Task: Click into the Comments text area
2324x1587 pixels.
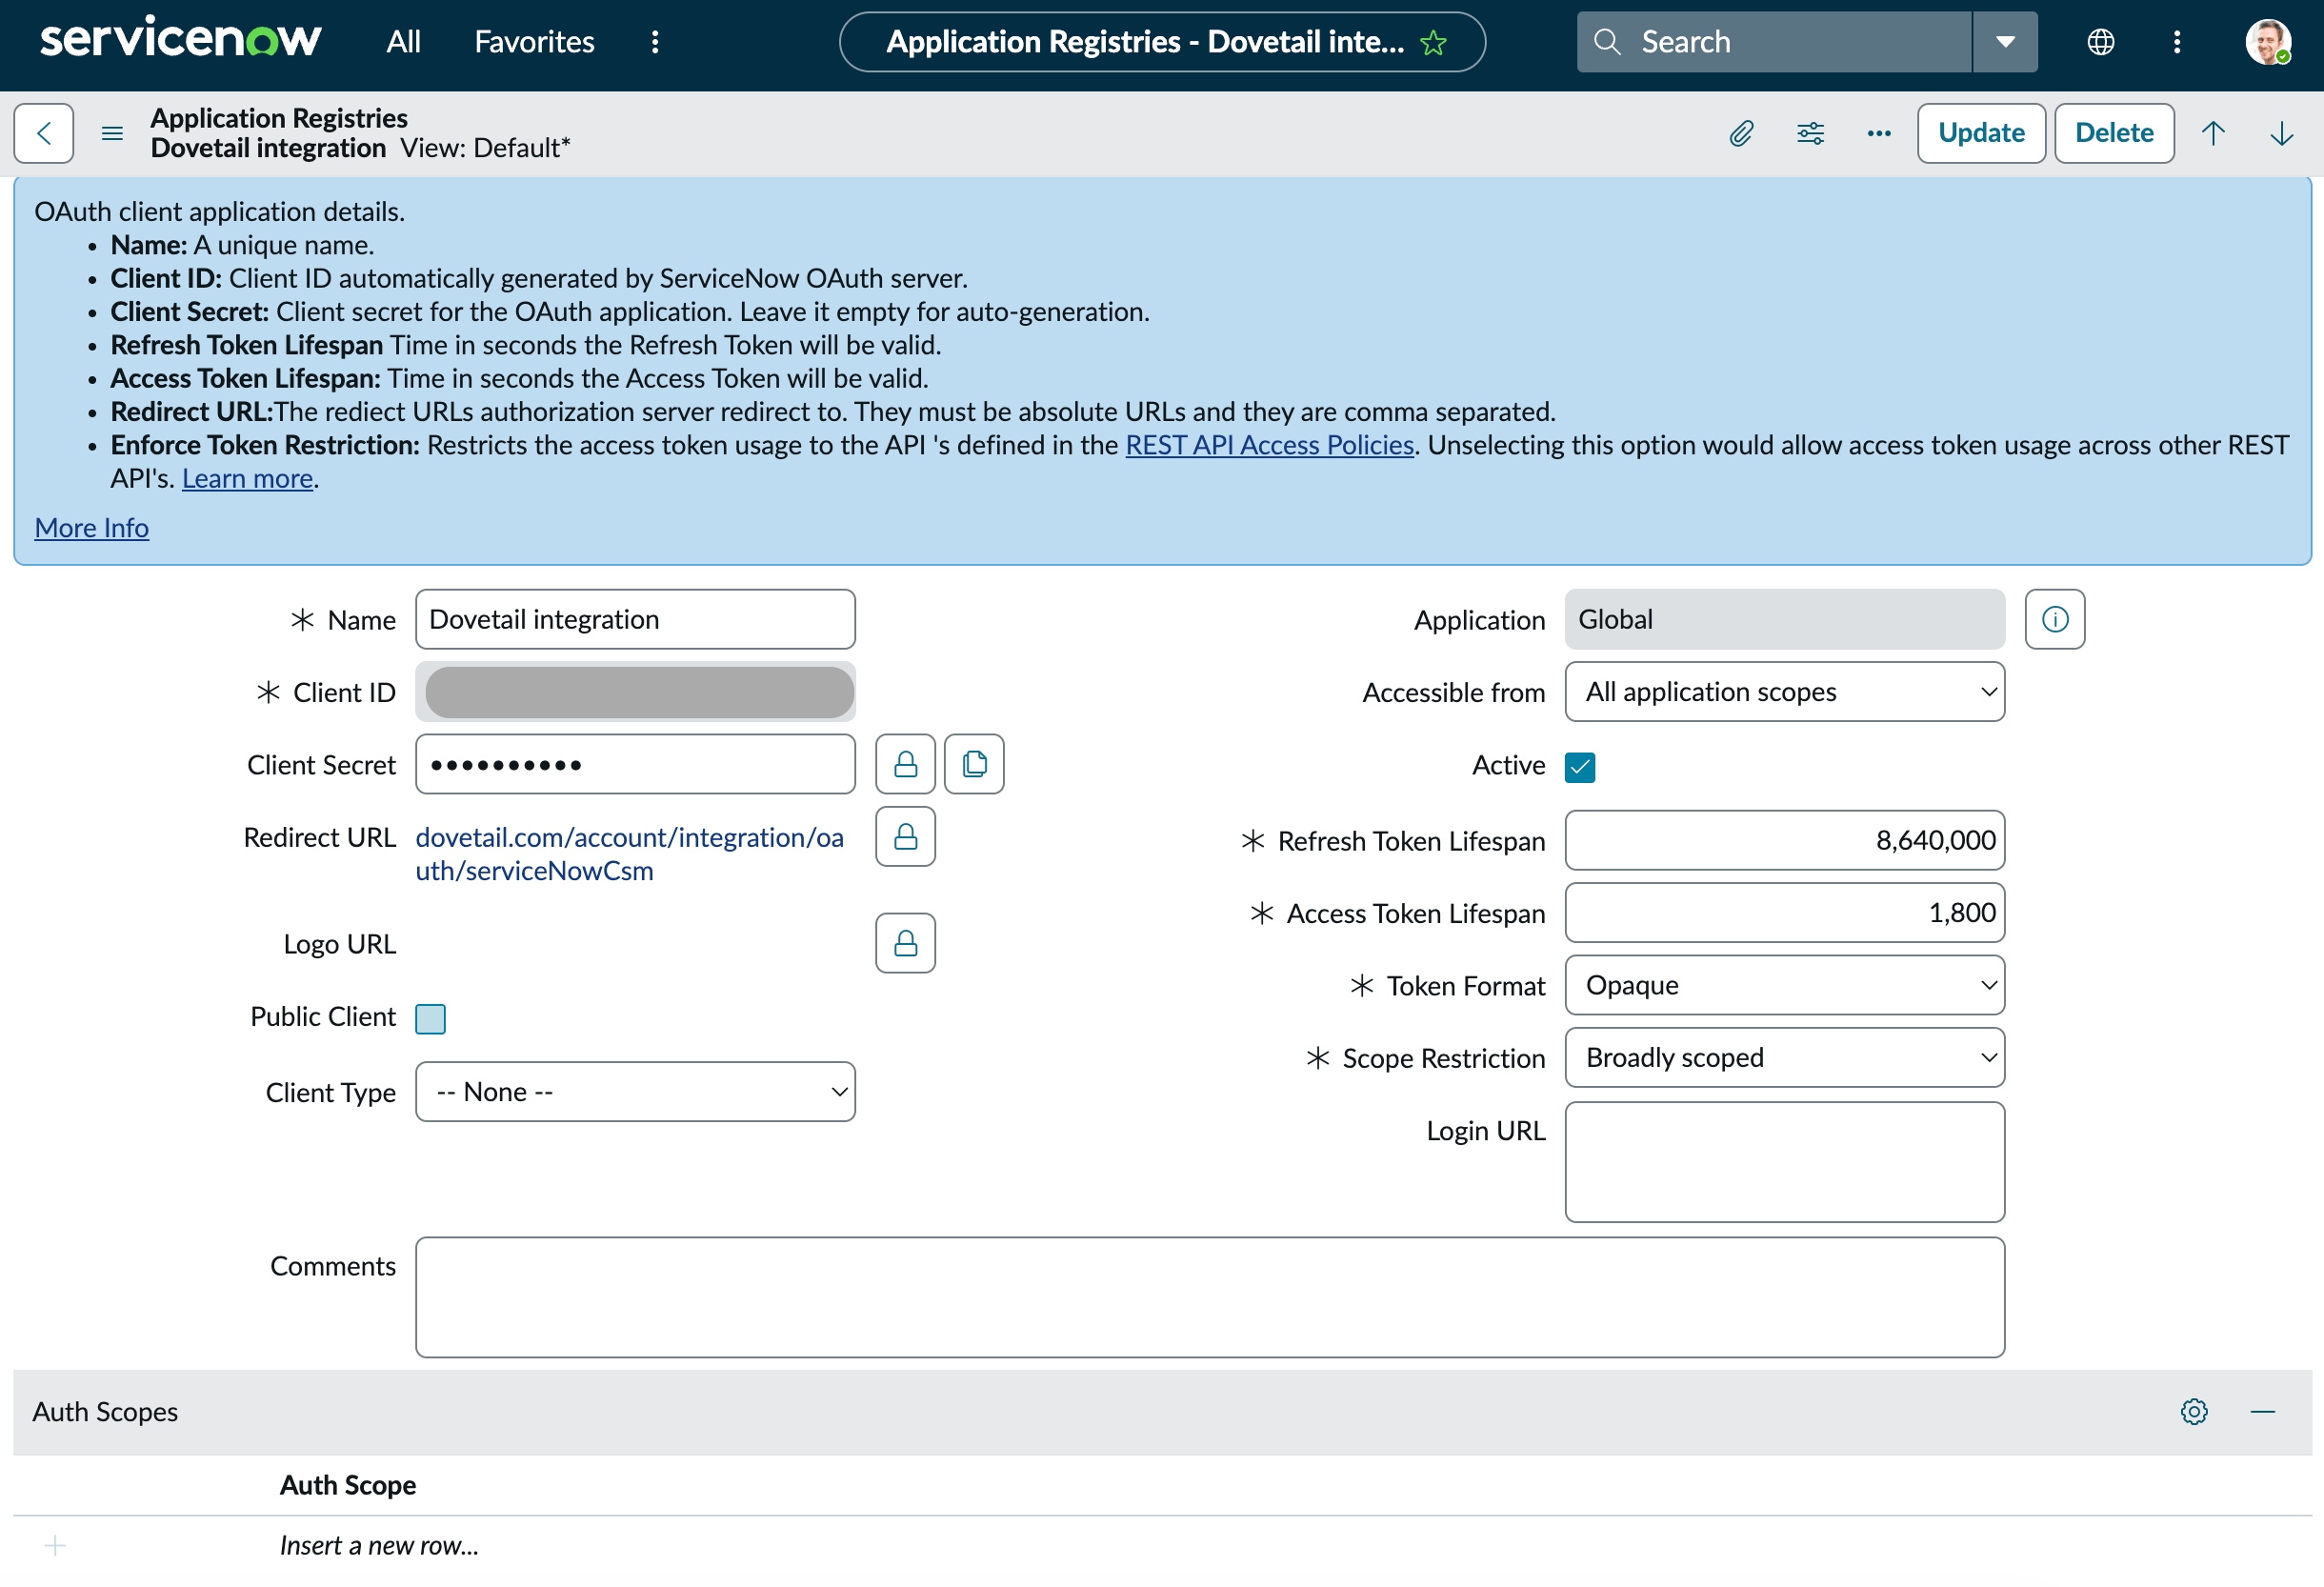Action: 1210,1298
